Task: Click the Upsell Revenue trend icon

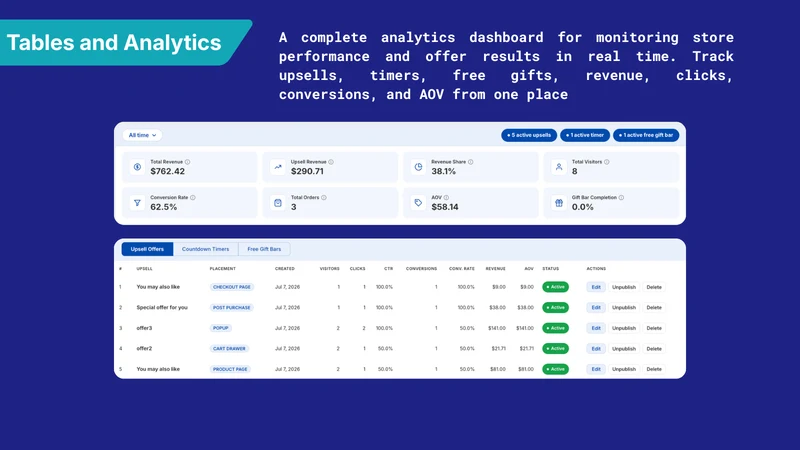Action: coord(278,167)
